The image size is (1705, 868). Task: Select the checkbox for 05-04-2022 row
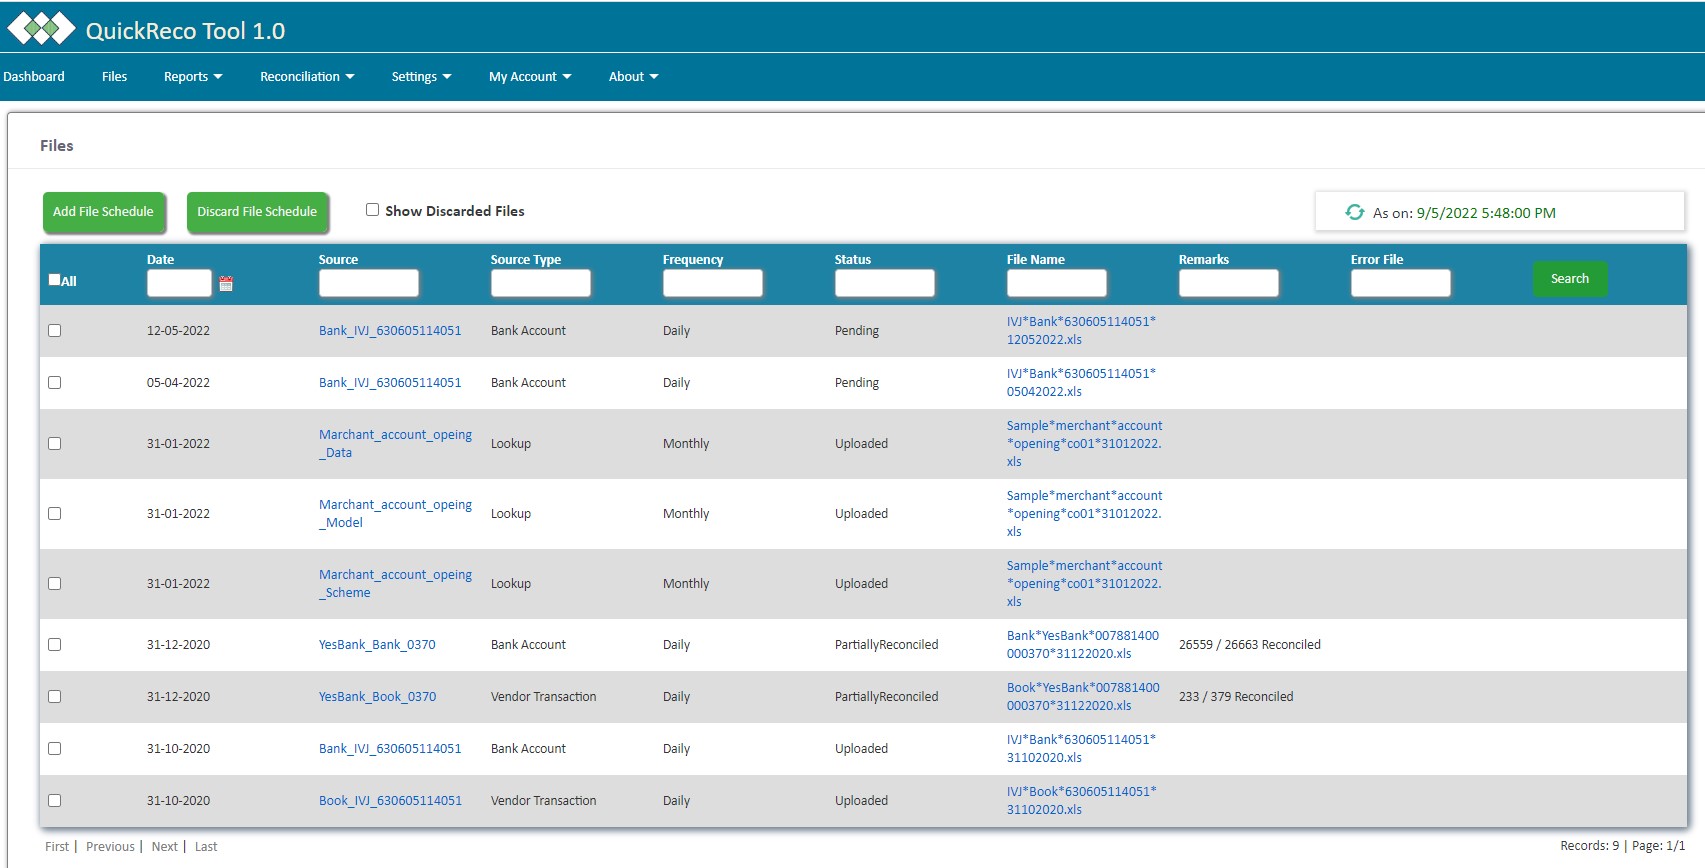[55, 383]
